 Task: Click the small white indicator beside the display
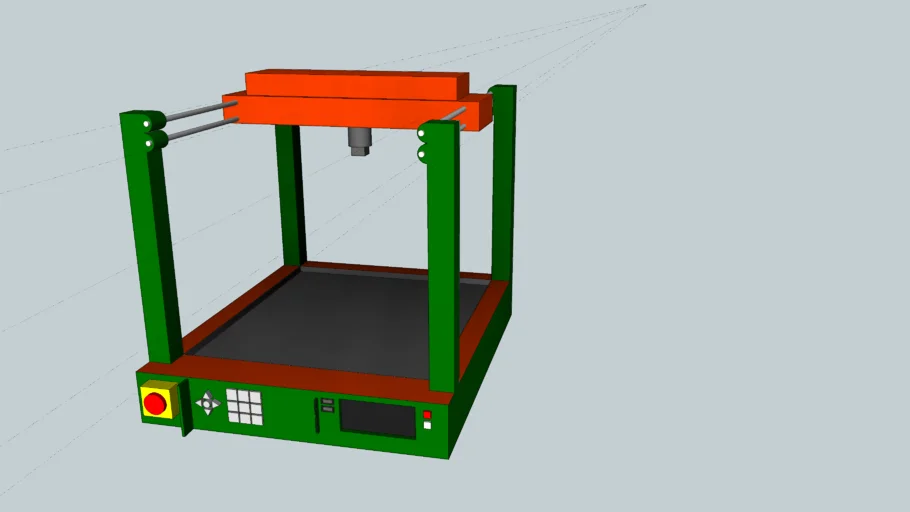[427, 426]
